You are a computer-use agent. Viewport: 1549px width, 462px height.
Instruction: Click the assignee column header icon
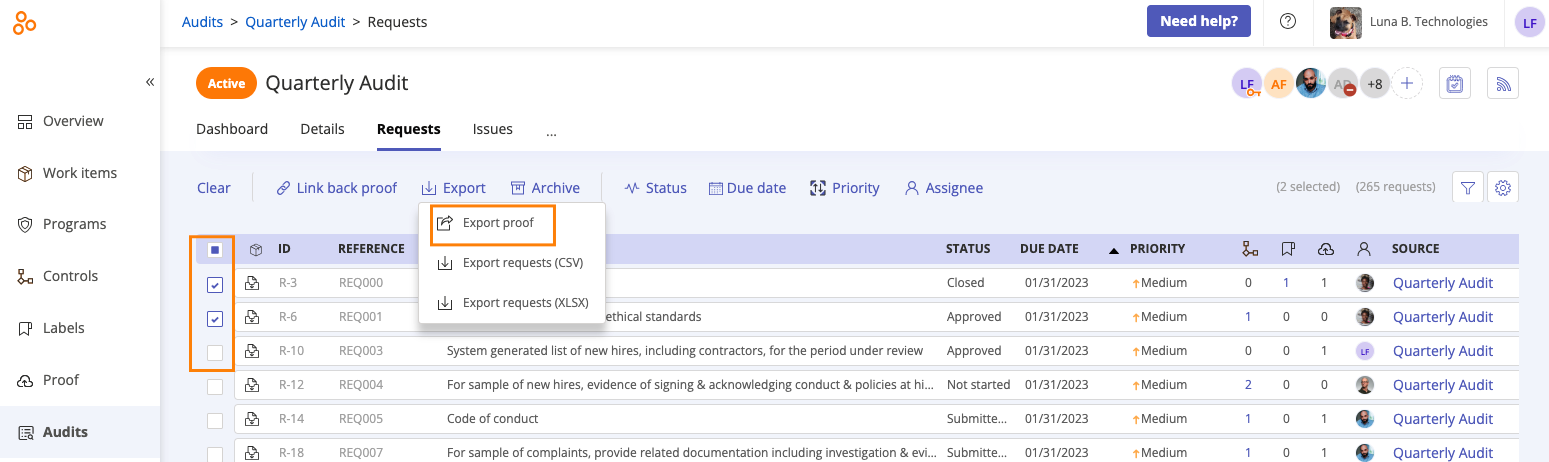(x=1363, y=249)
